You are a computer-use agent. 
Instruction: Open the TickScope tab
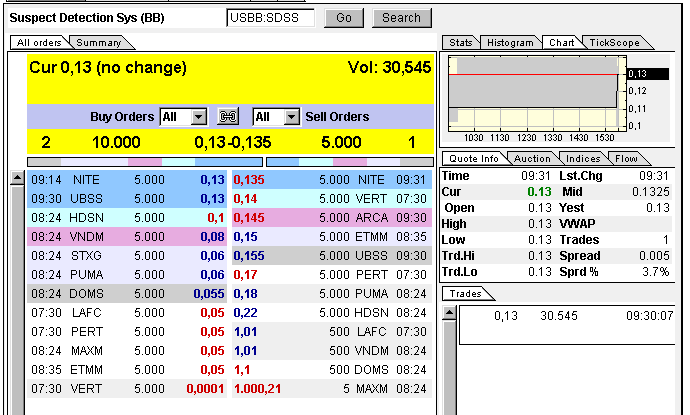point(614,43)
